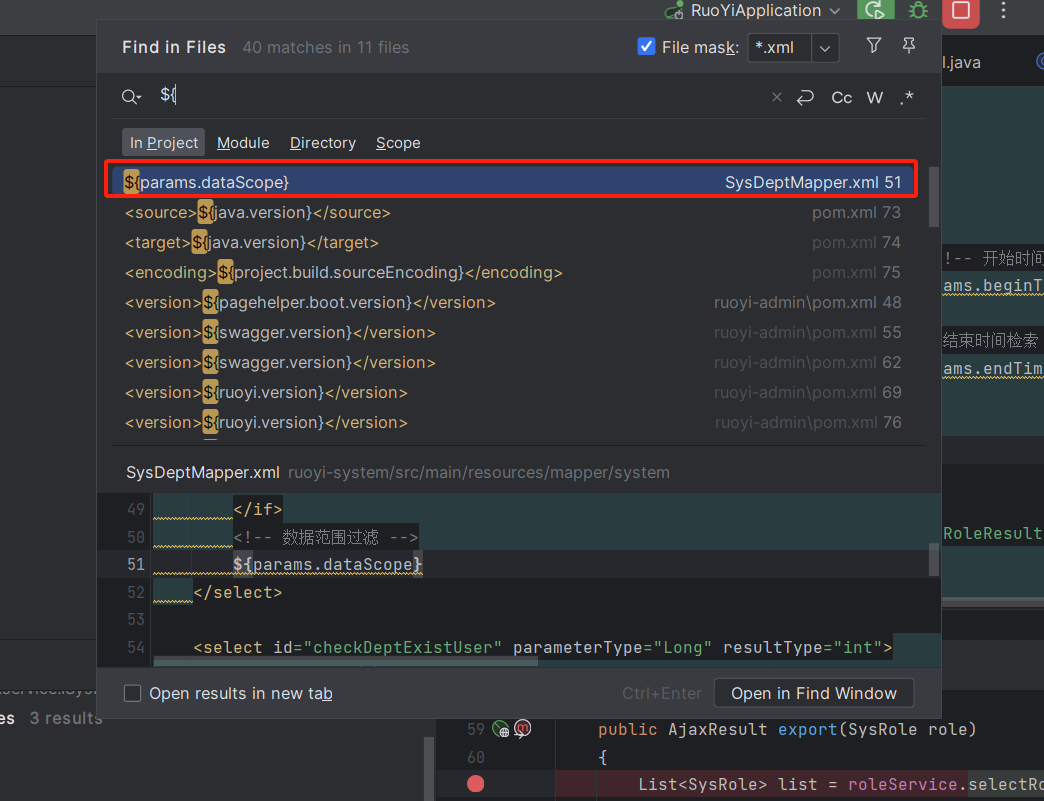Select the pom.xml 75 encoding result
The image size is (1044, 801).
coord(511,272)
